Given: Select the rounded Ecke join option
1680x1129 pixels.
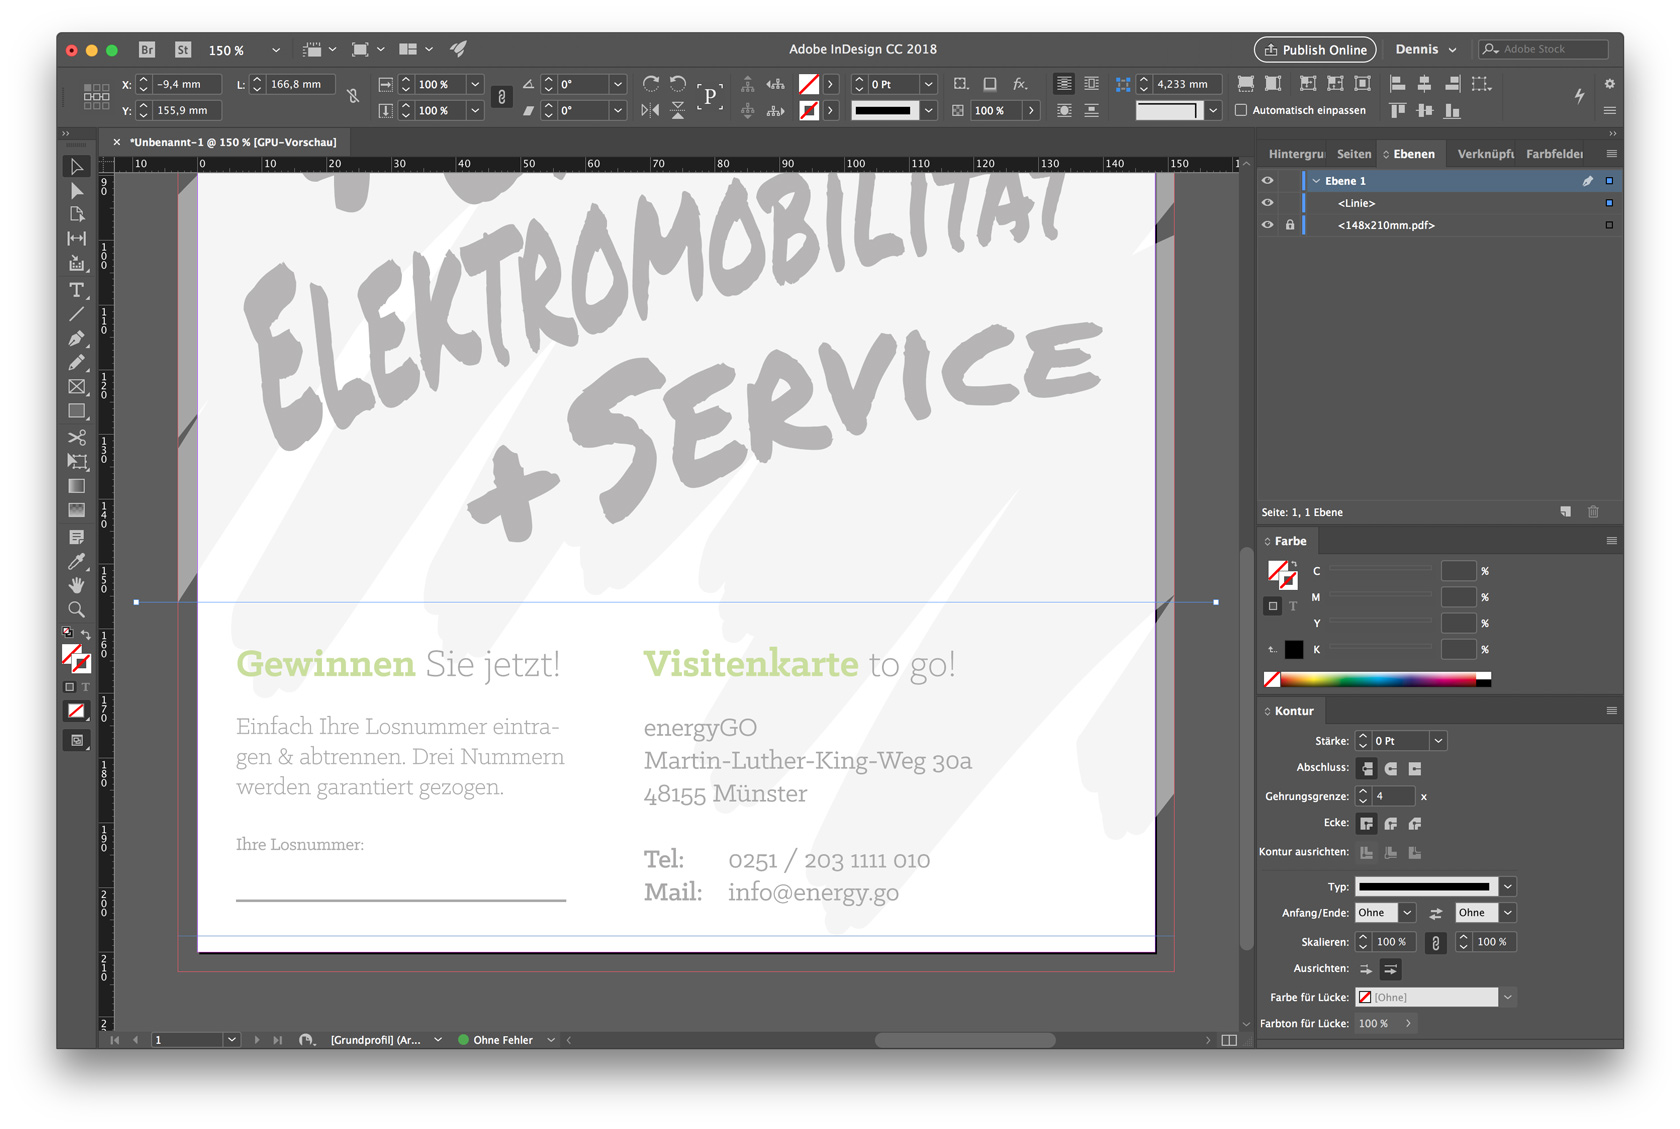Looking at the screenshot, I should pos(1391,824).
